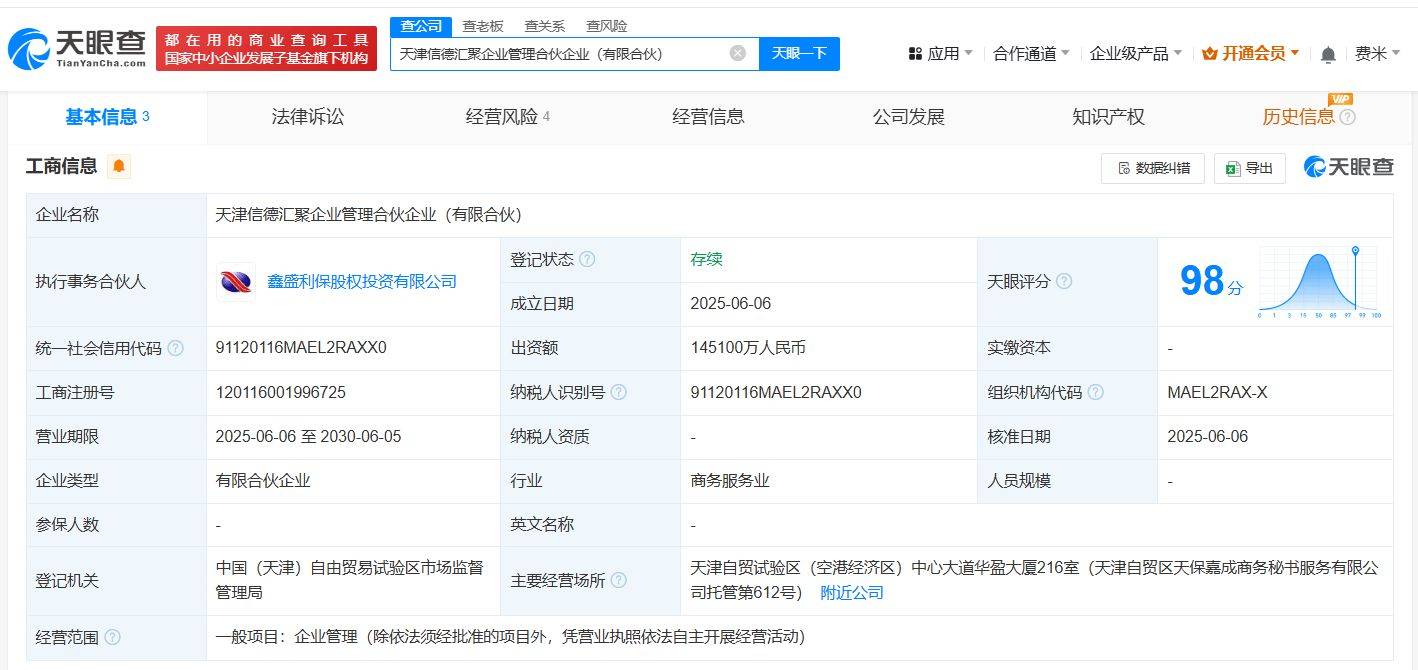Image resolution: width=1418 pixels, height=670 pixels.
Task: Open the 基本信息 tab
Action: [107, 117]
